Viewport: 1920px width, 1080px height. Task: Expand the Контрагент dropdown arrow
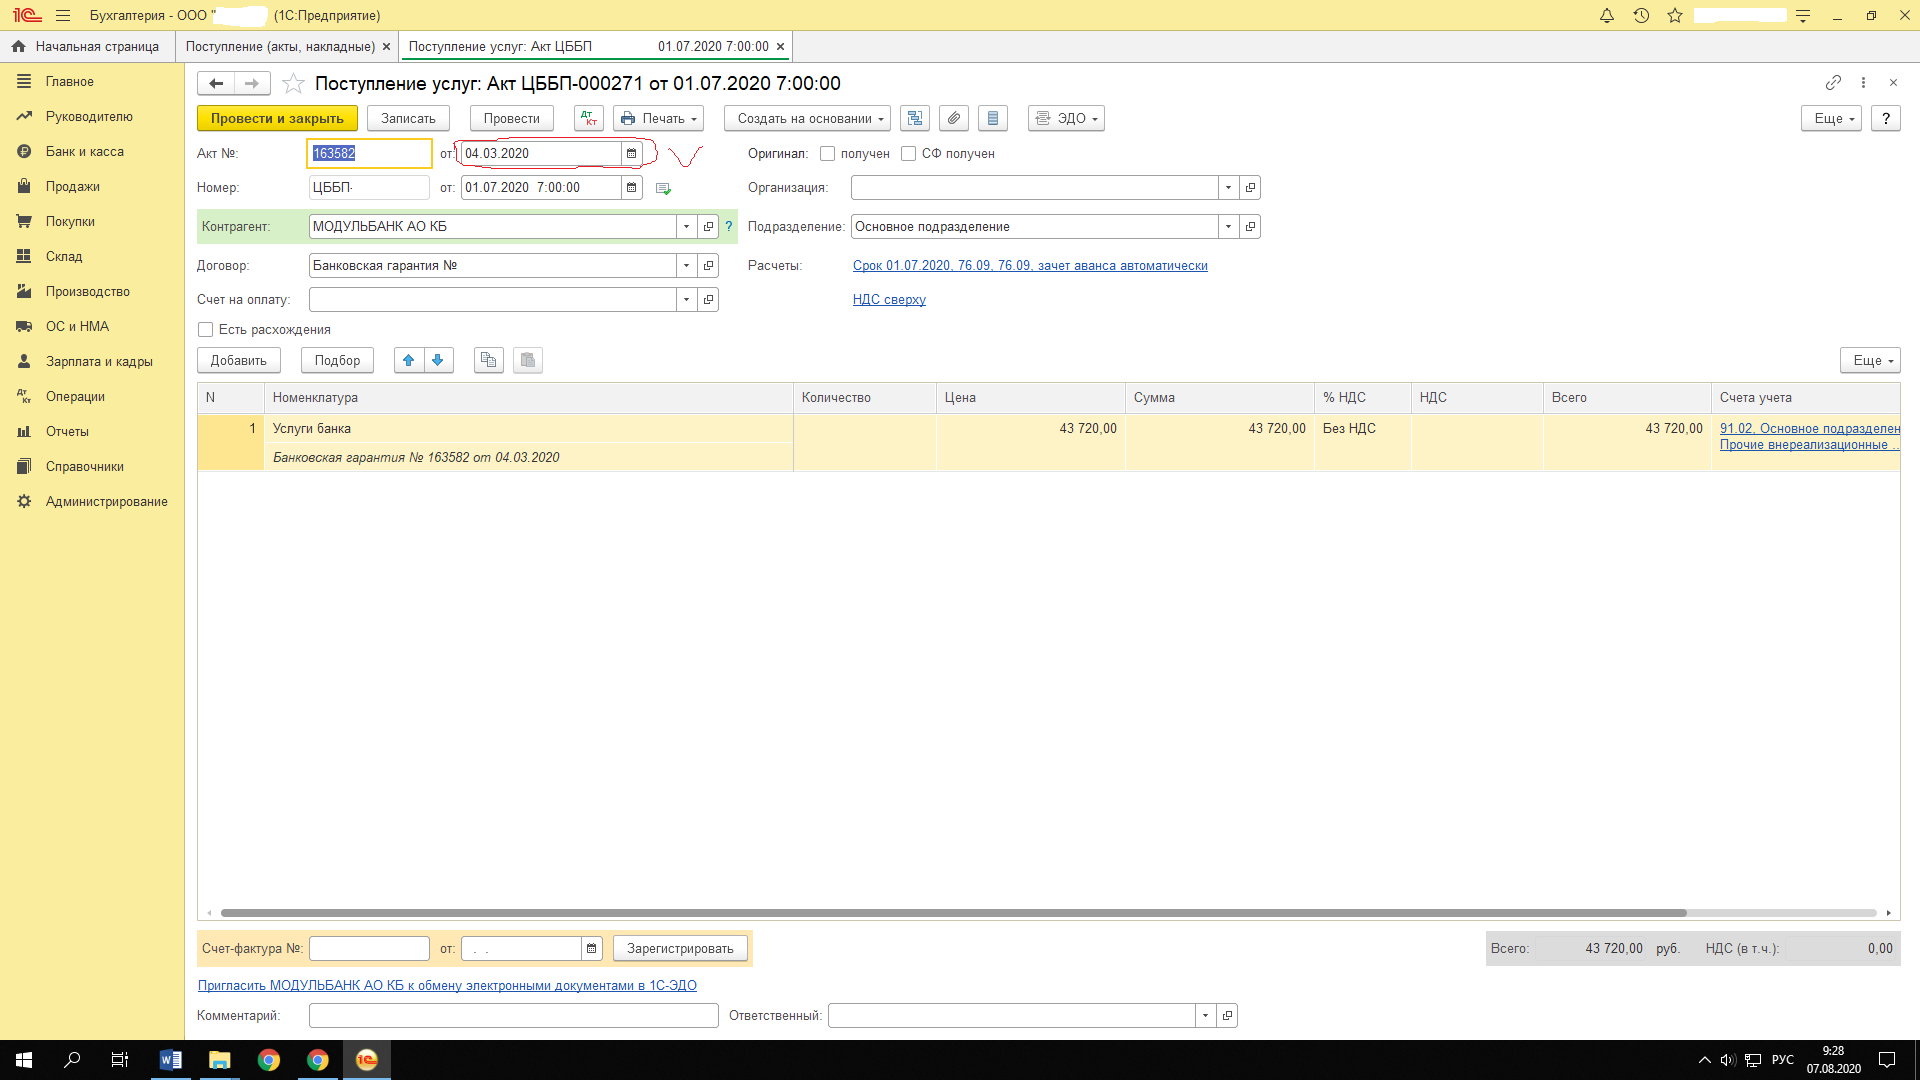pyautogui.click(x=686, y=226)
